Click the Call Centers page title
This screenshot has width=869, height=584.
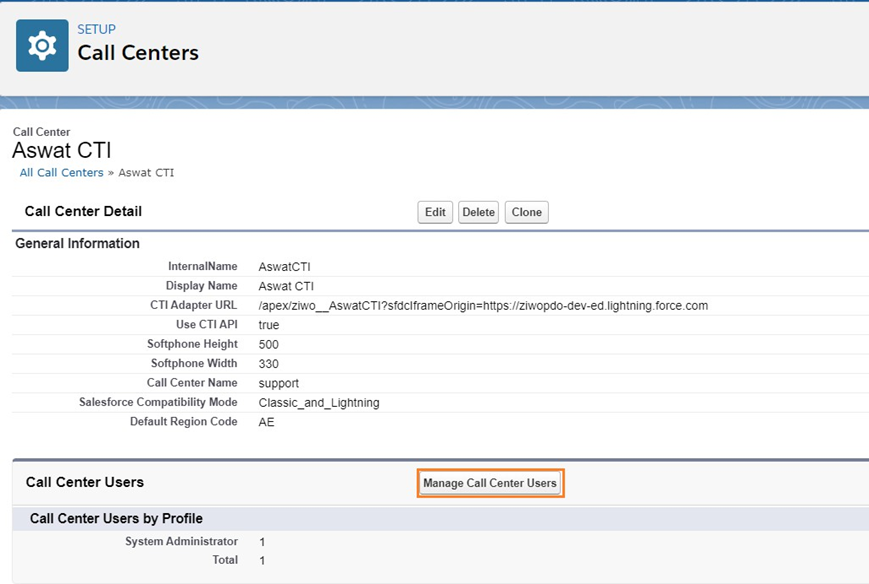coord(138,53)
